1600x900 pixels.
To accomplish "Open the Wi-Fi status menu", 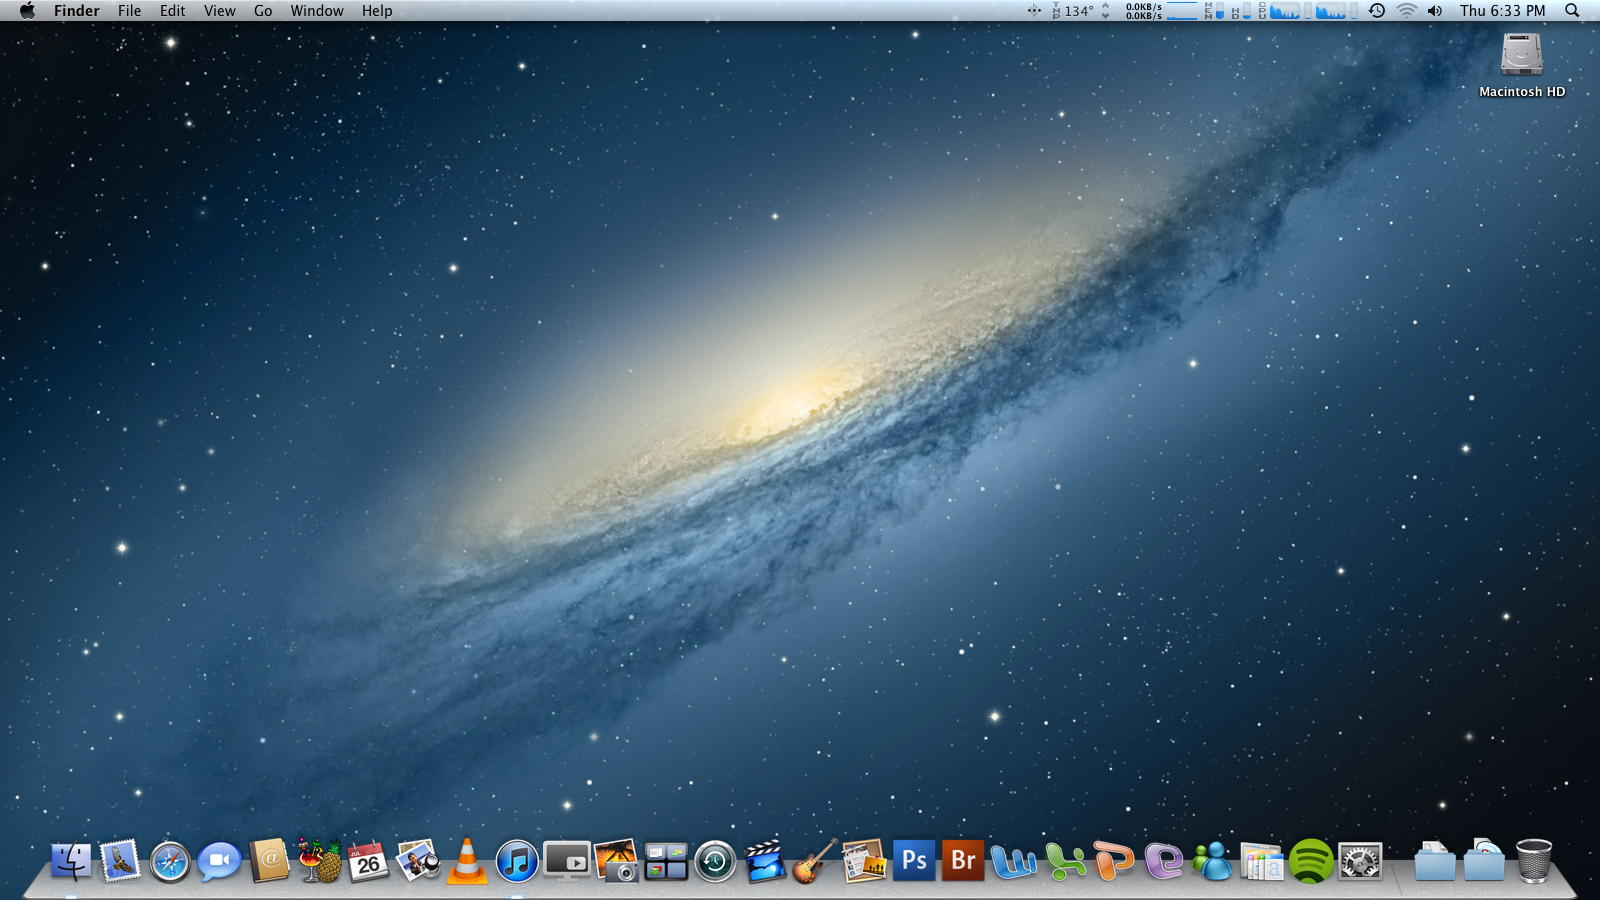I will (1407, 11).
